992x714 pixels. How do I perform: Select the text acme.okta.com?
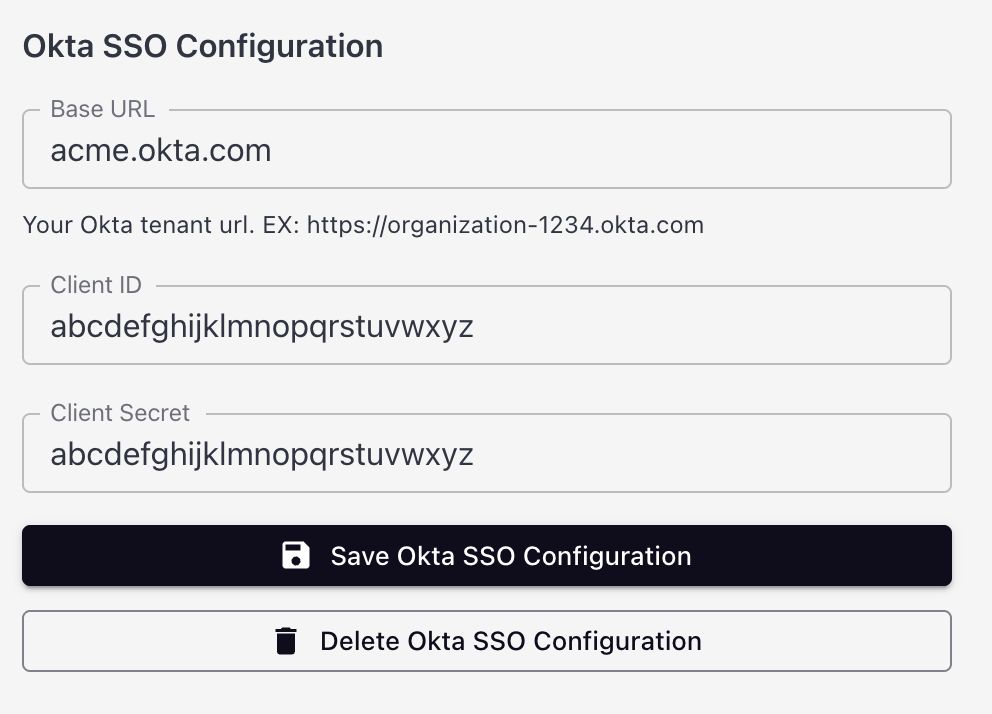coord(161,150)
